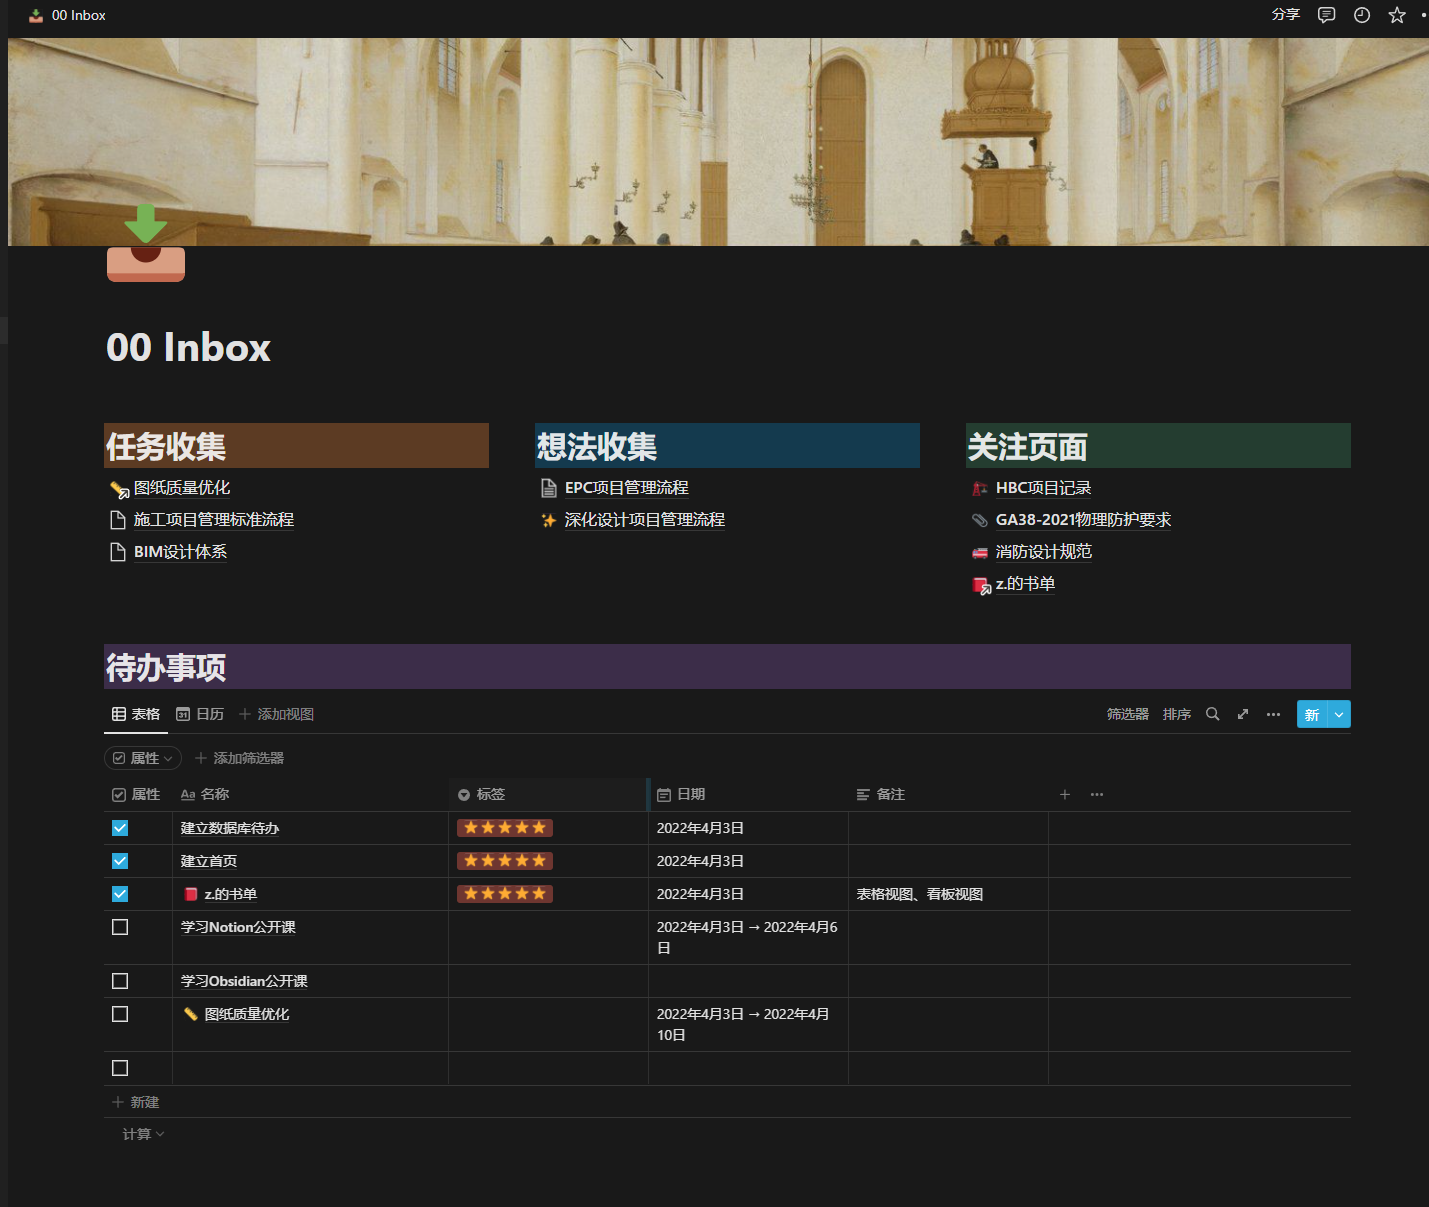This screenshot has width=1429, height=1207.
Task: Click the 00 Inbox page title
Action: [x=189, y=347]
